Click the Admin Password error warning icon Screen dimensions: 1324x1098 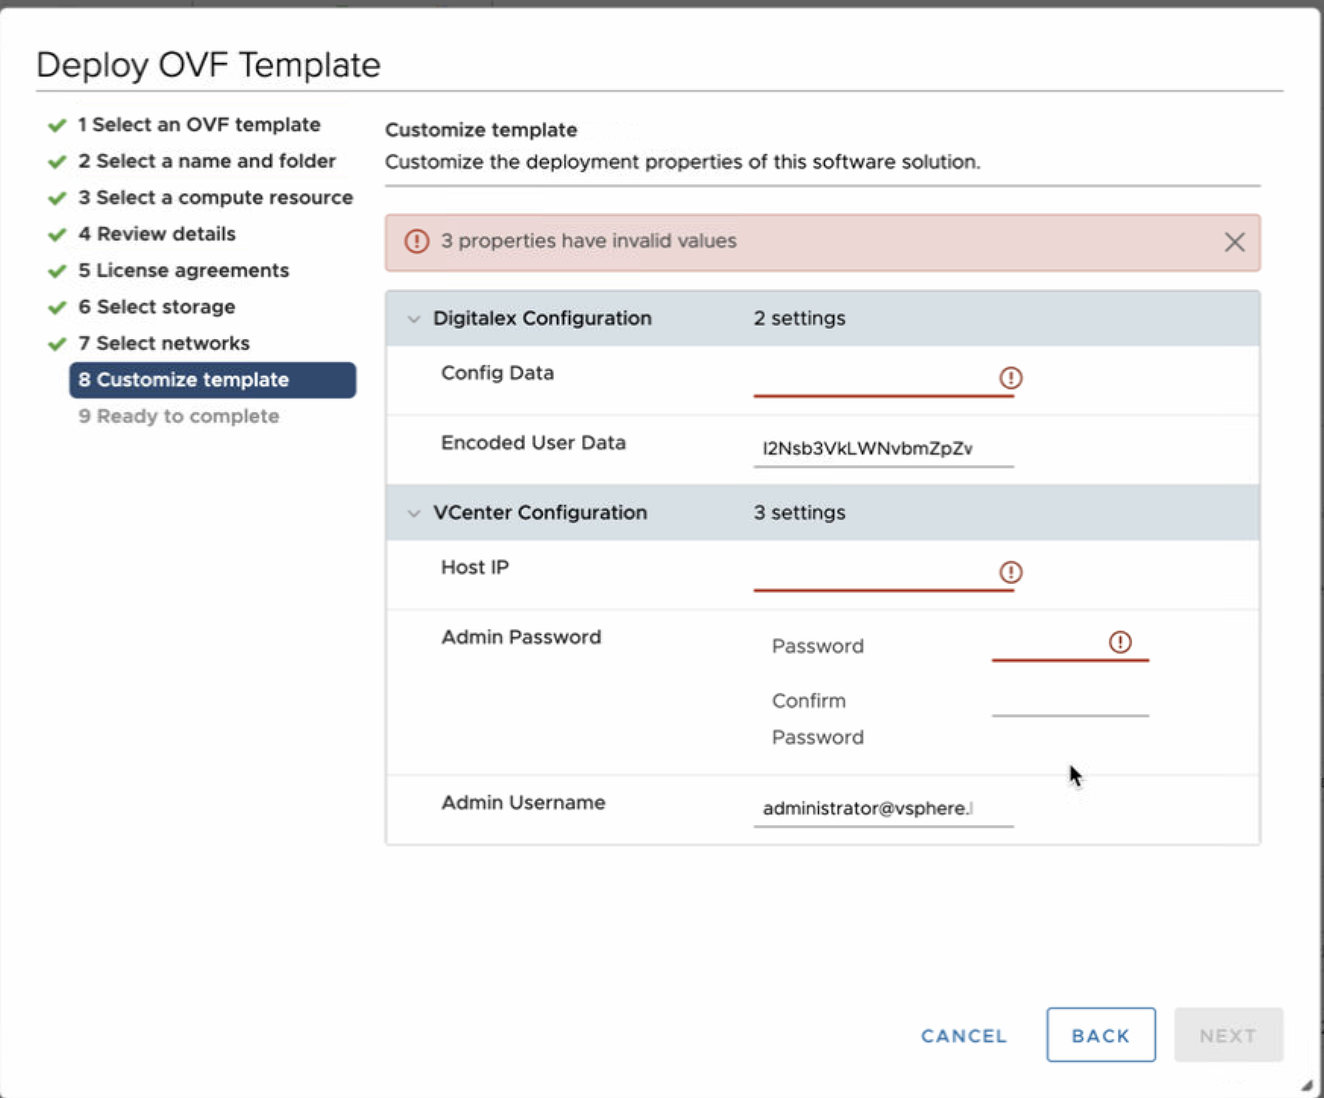pos(1119,642)
